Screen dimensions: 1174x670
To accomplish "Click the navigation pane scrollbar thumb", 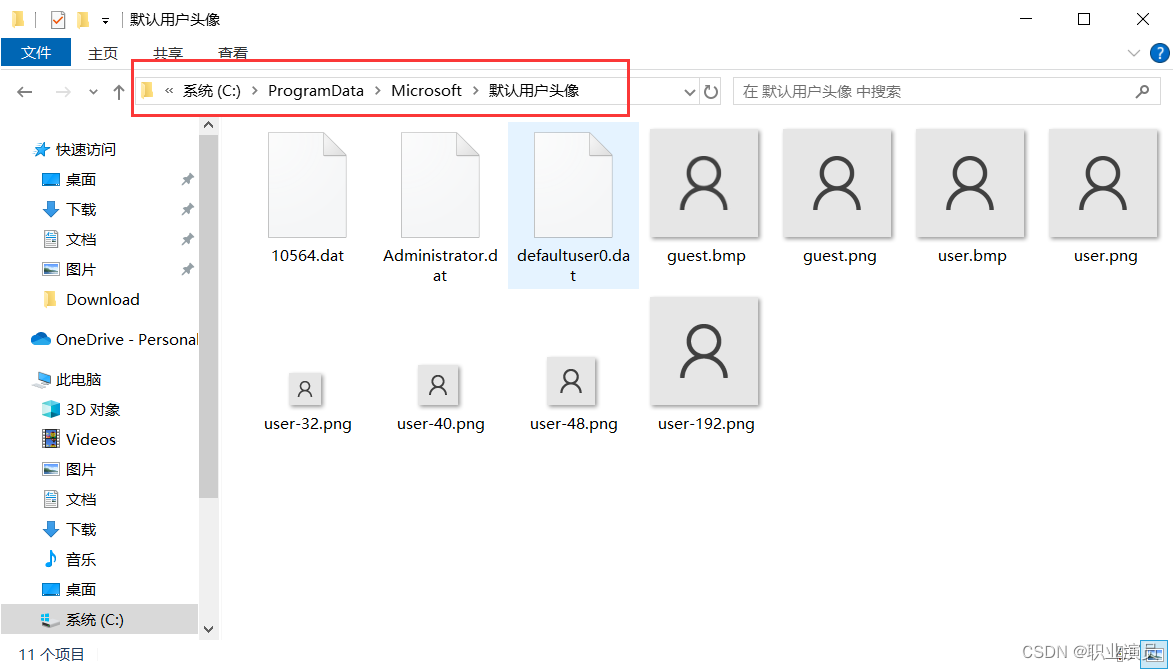I will coord(209,316).
